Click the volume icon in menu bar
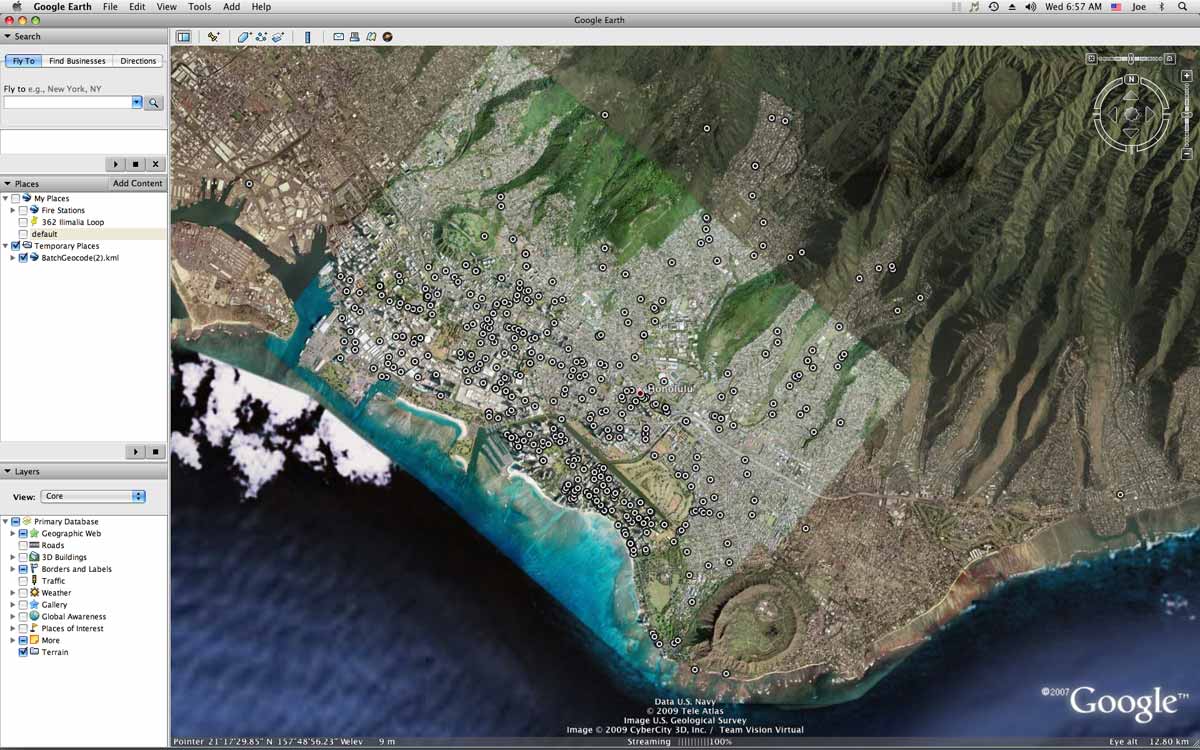The image size is (1200, 750). [x=1030, y=6]
